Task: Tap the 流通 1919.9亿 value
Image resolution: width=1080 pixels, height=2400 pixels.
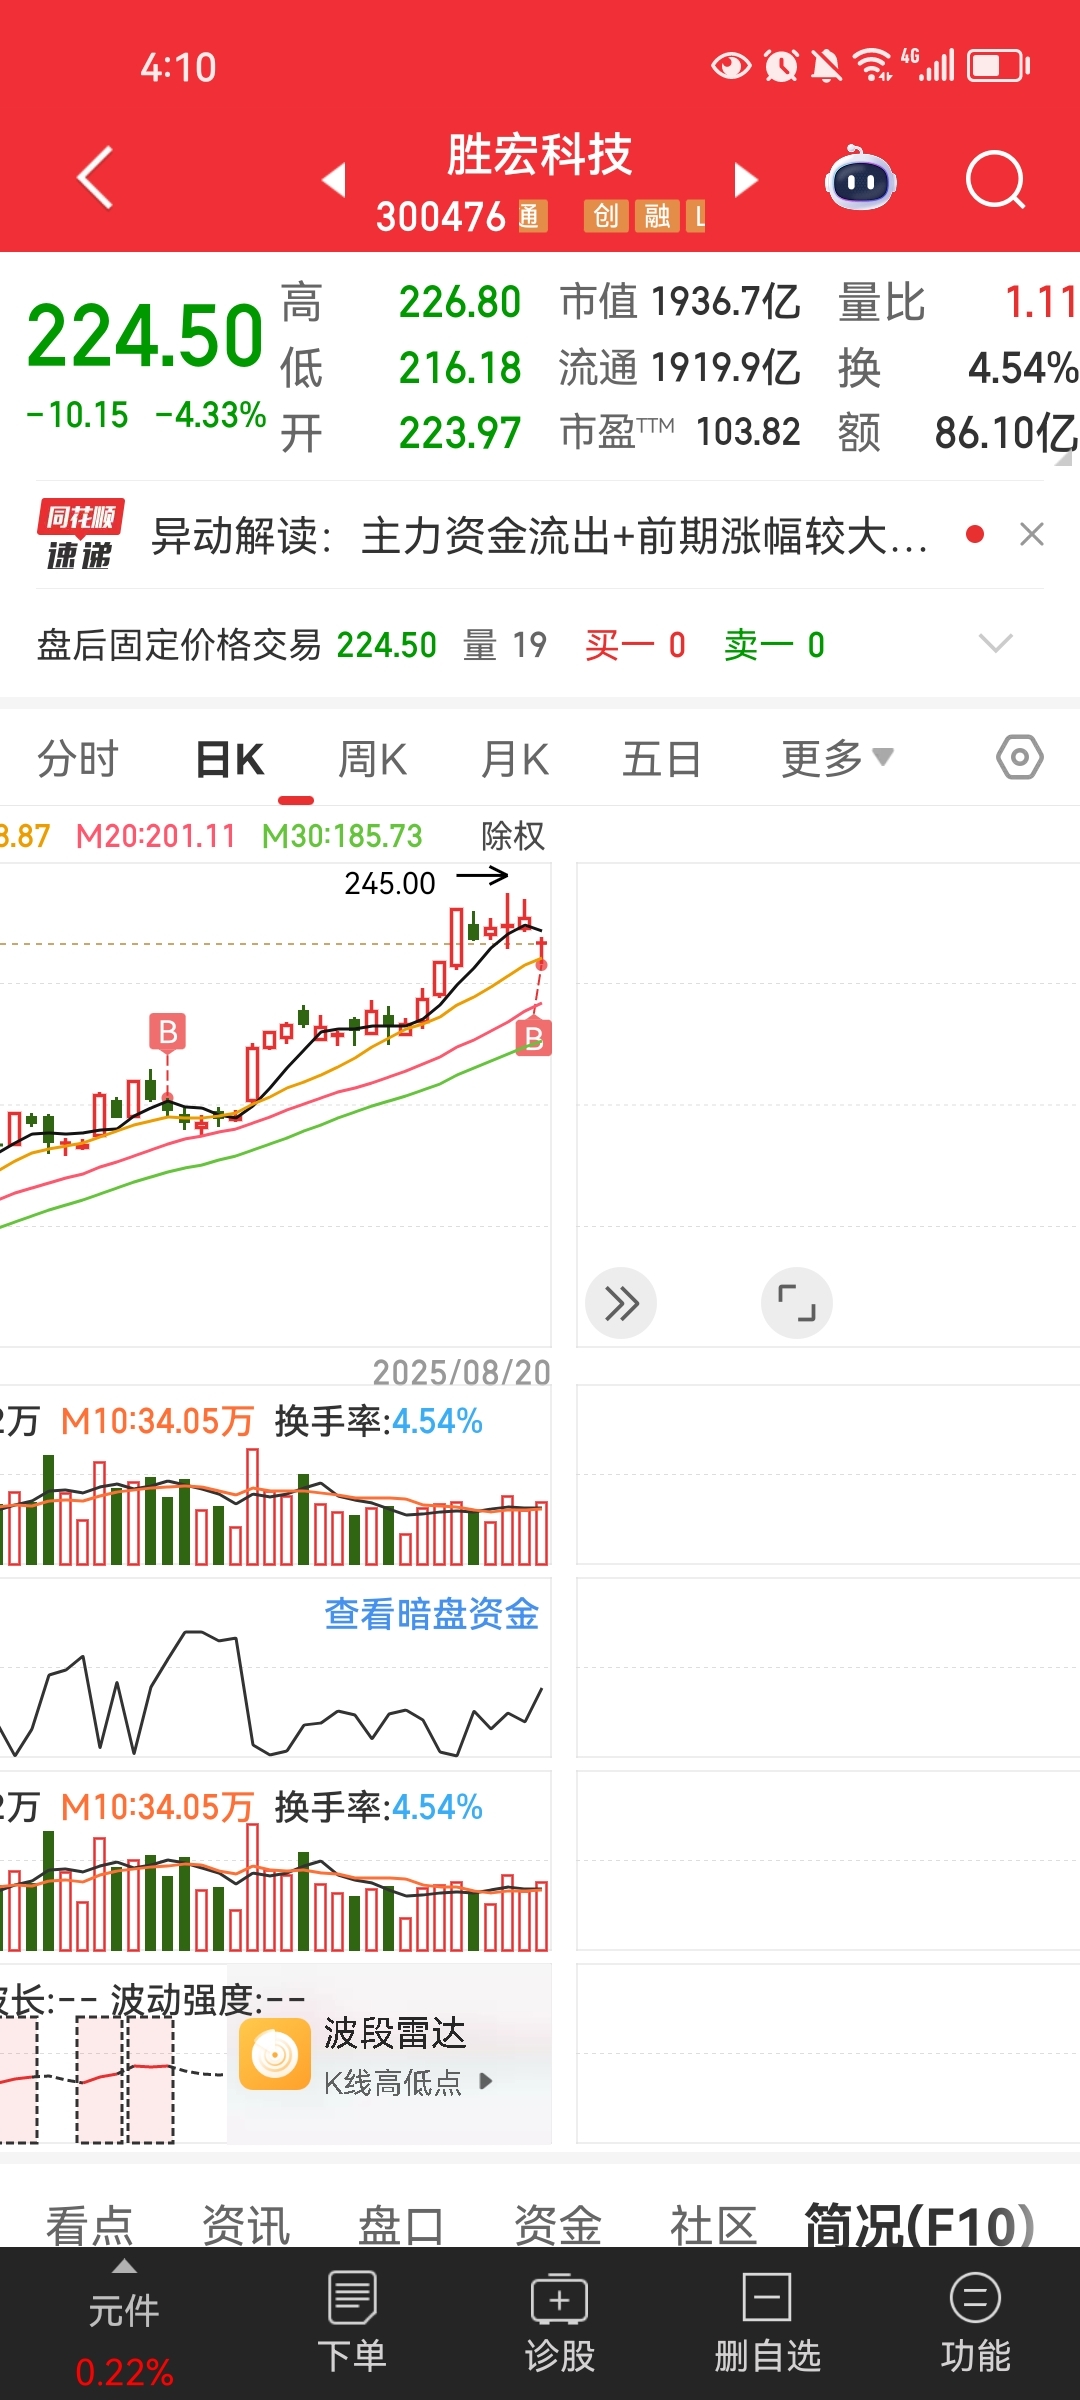Action: point(680,368)
